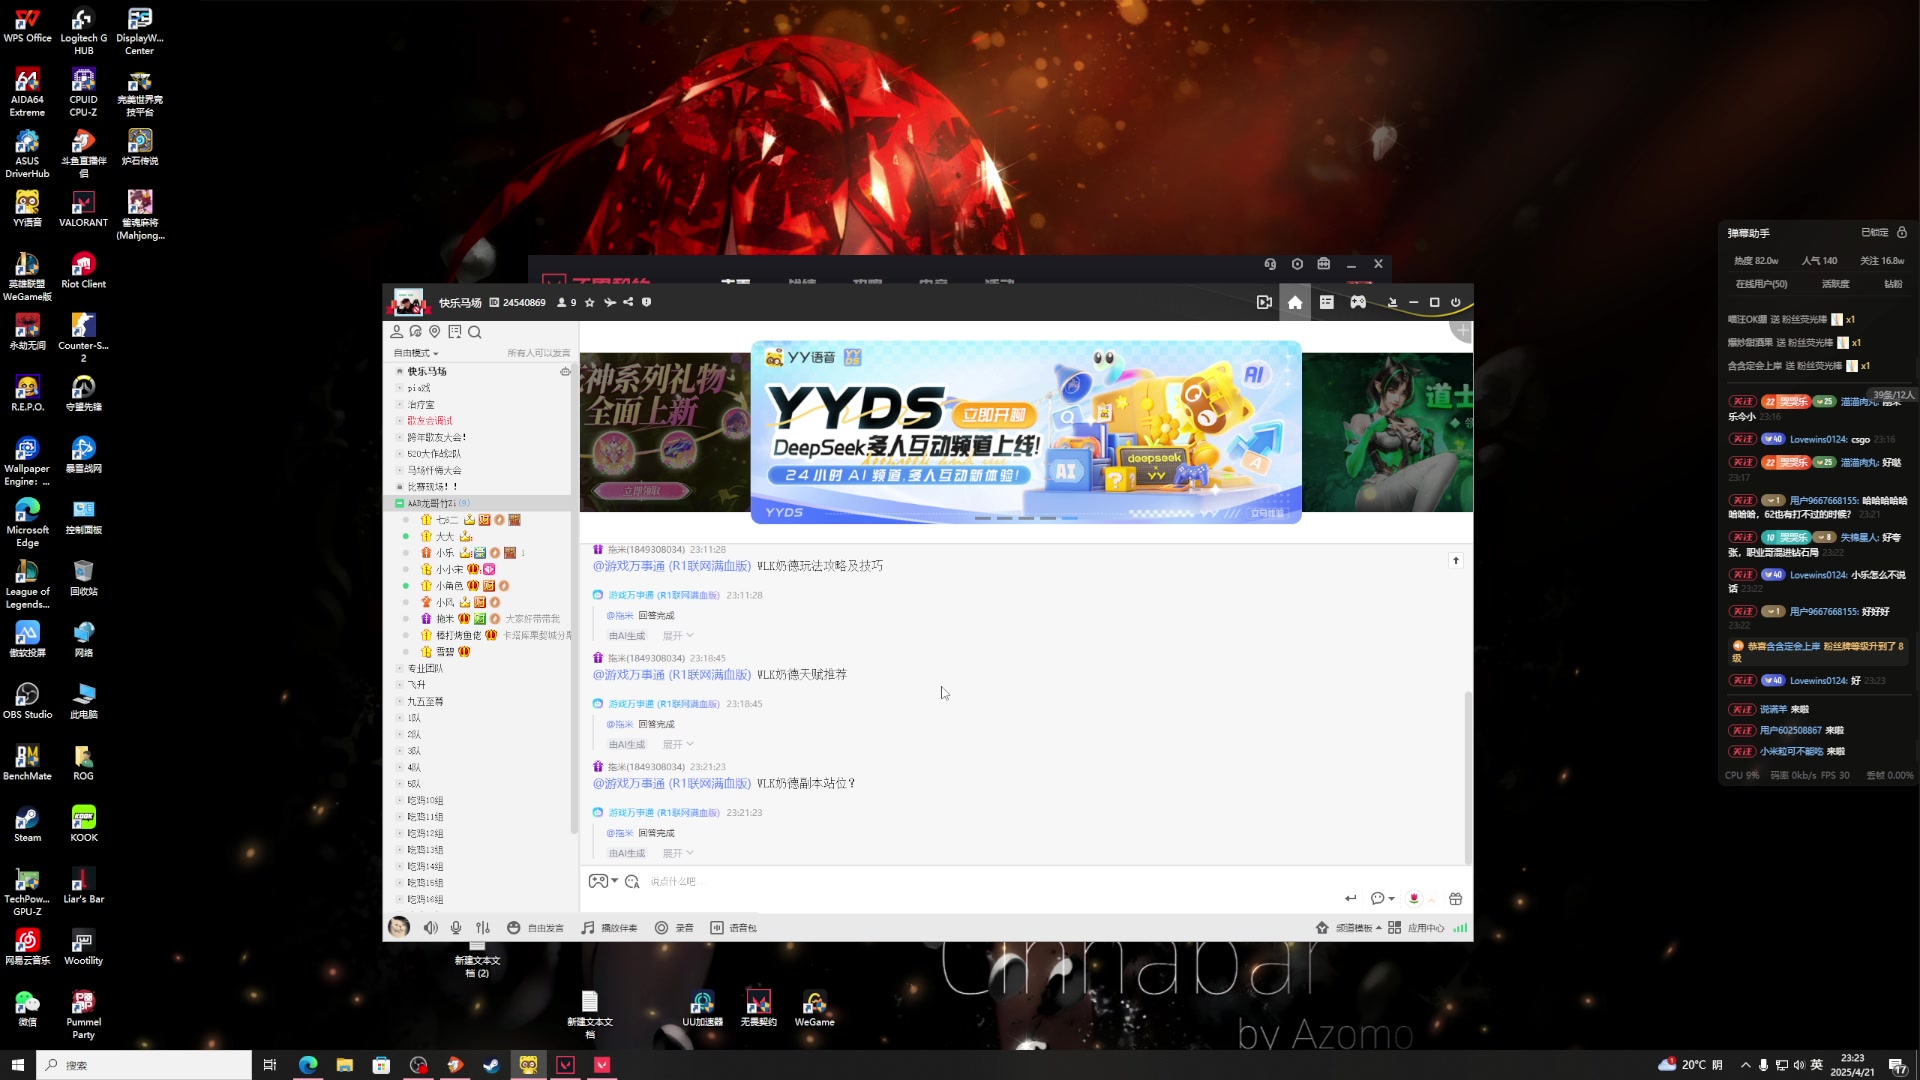Open the game controller dropdown in chat input

pyautogui.click(x=603, y=881)
